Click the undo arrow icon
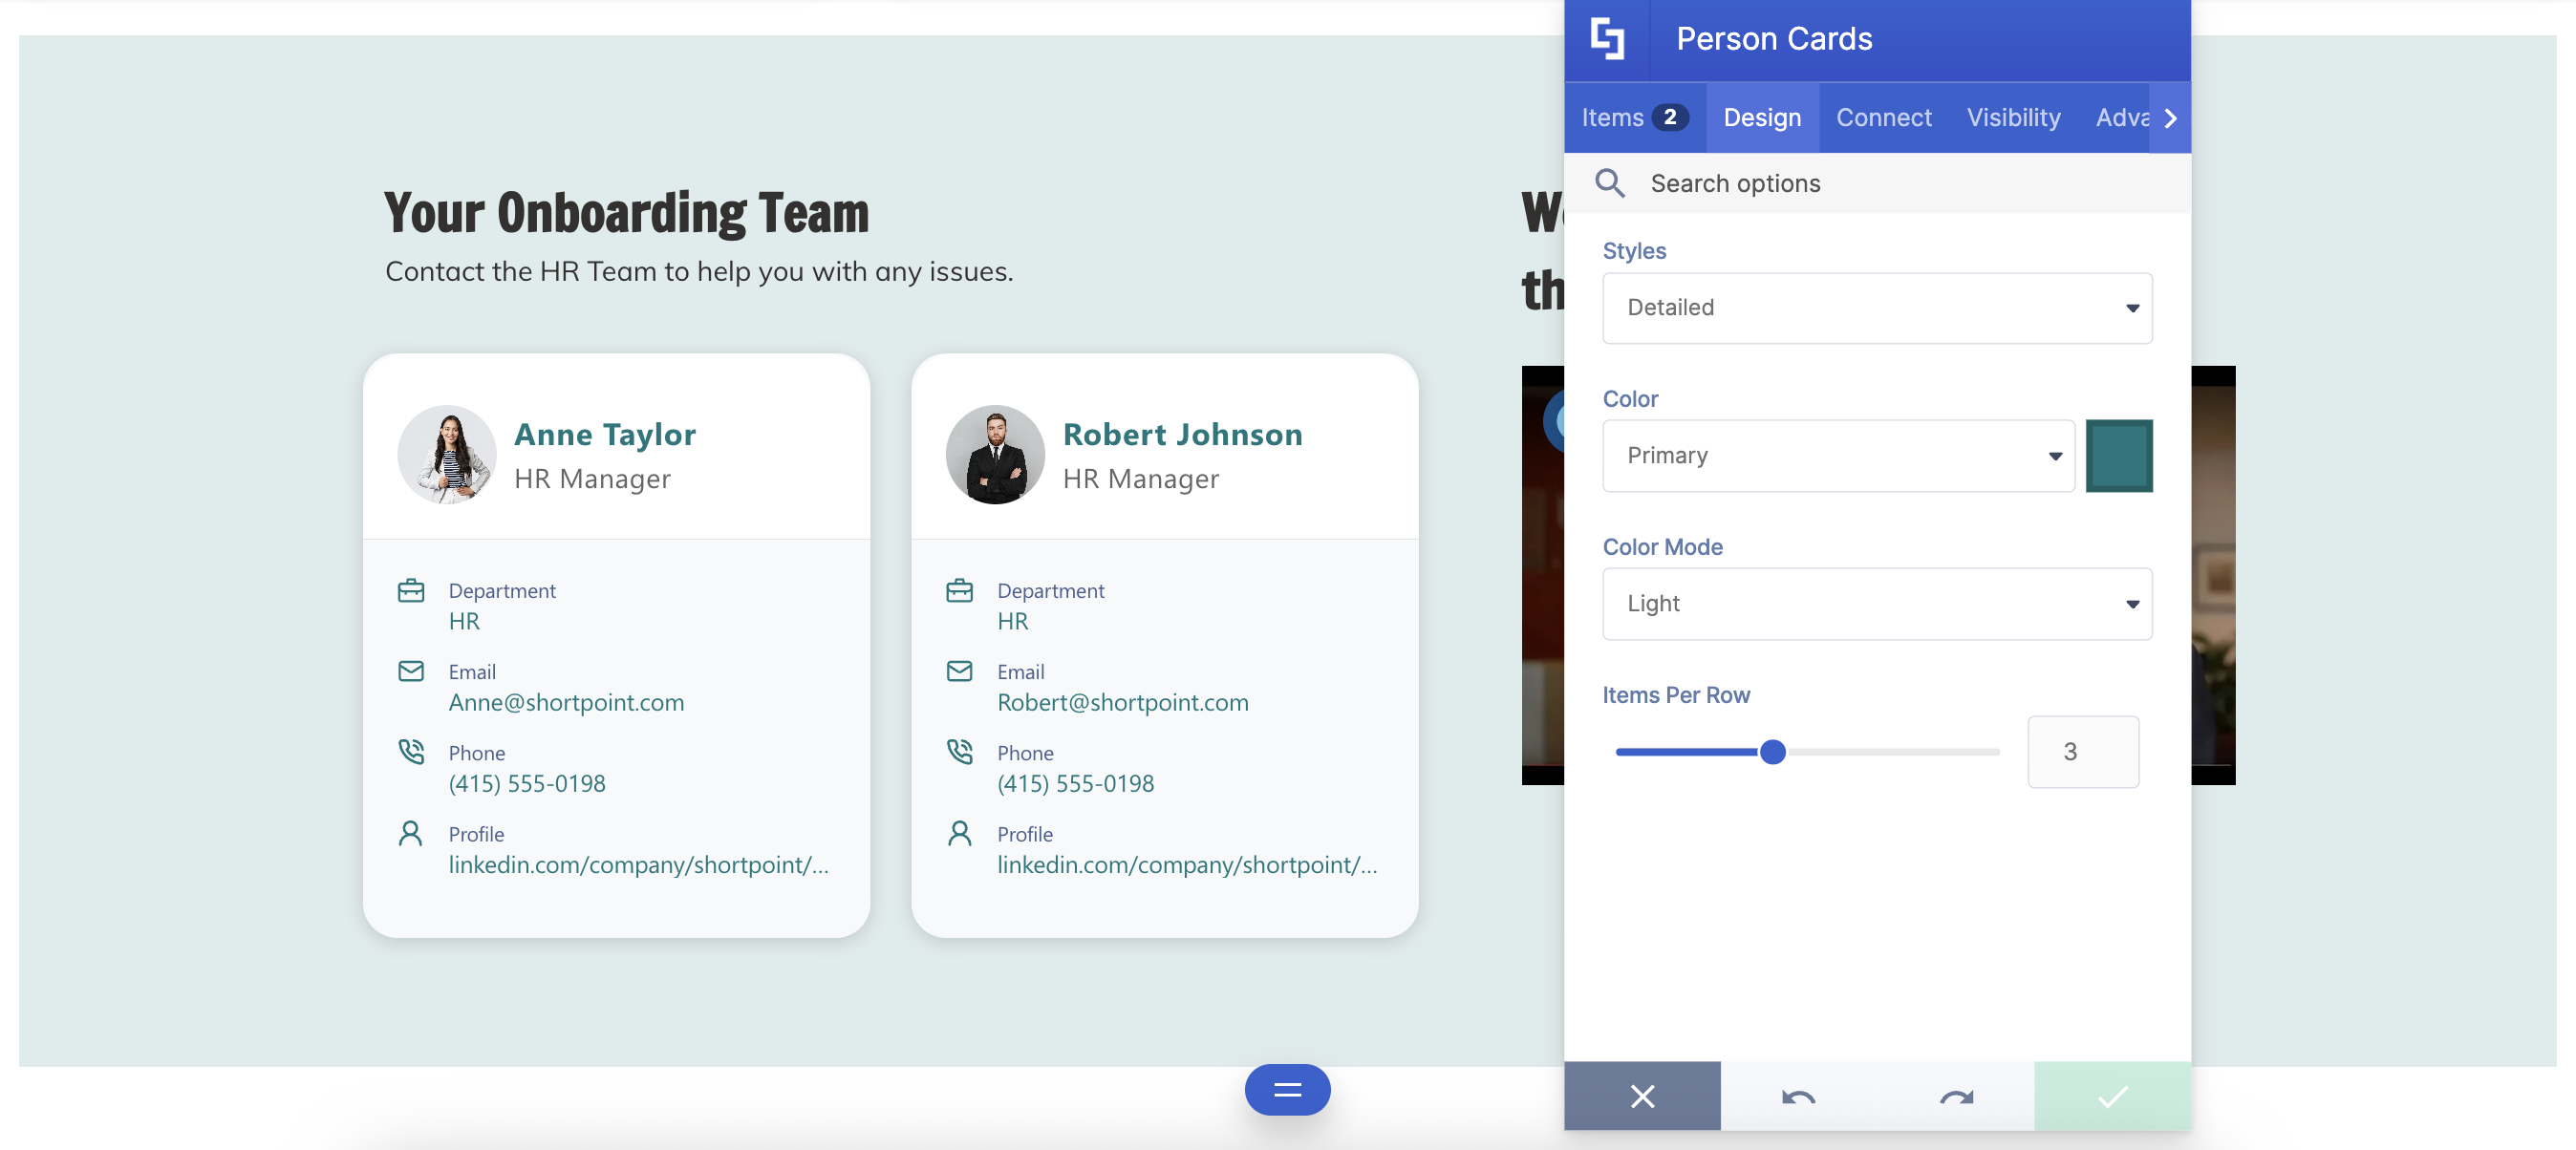2576x1150 pixels. point(1798,1097)
